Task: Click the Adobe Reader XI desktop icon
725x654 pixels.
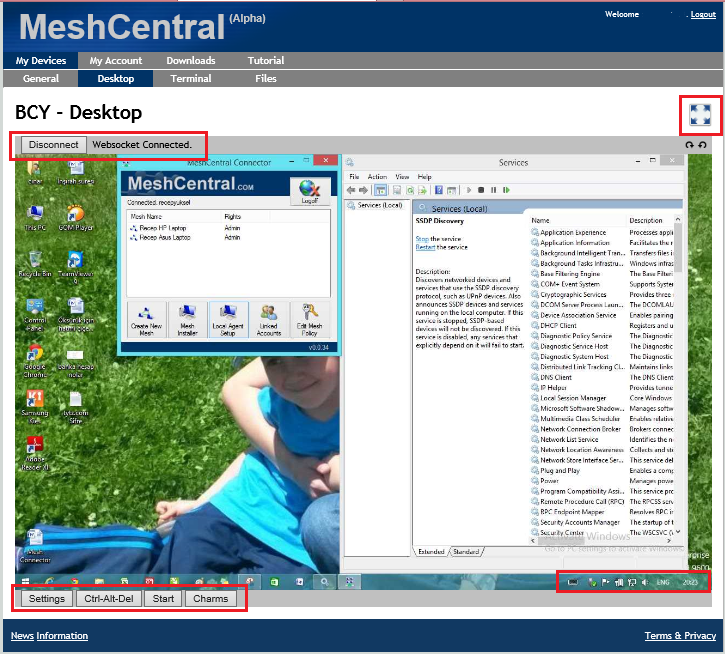Action: pos(35,454)
